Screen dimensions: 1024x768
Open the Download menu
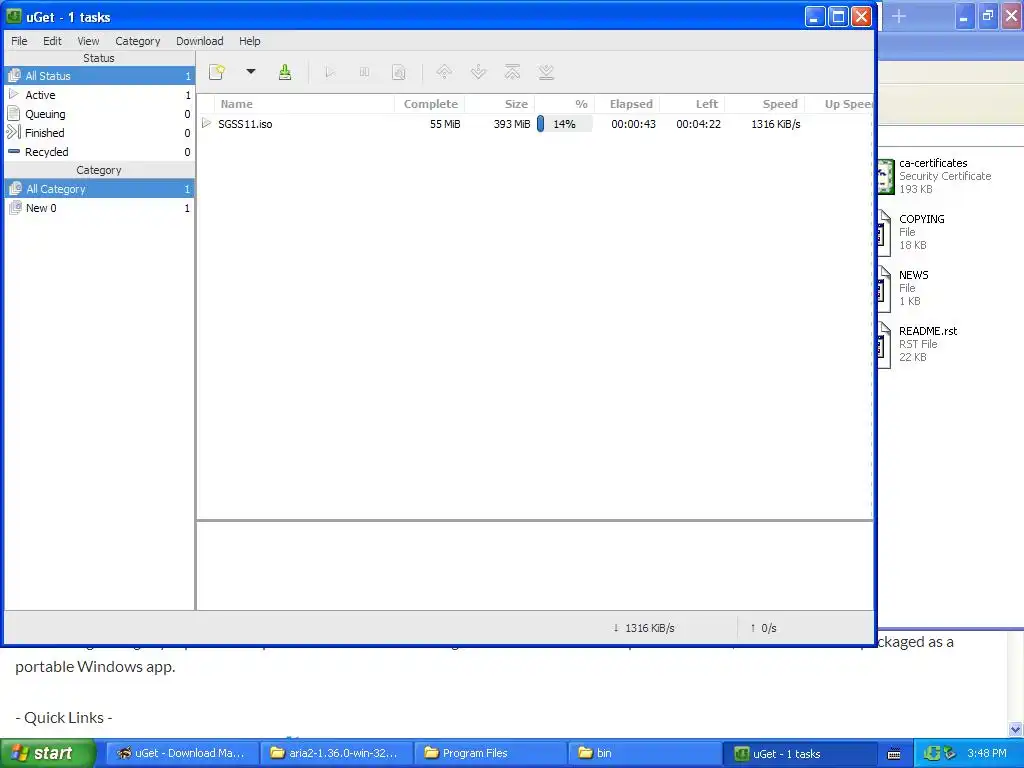(x=200, y=41)
